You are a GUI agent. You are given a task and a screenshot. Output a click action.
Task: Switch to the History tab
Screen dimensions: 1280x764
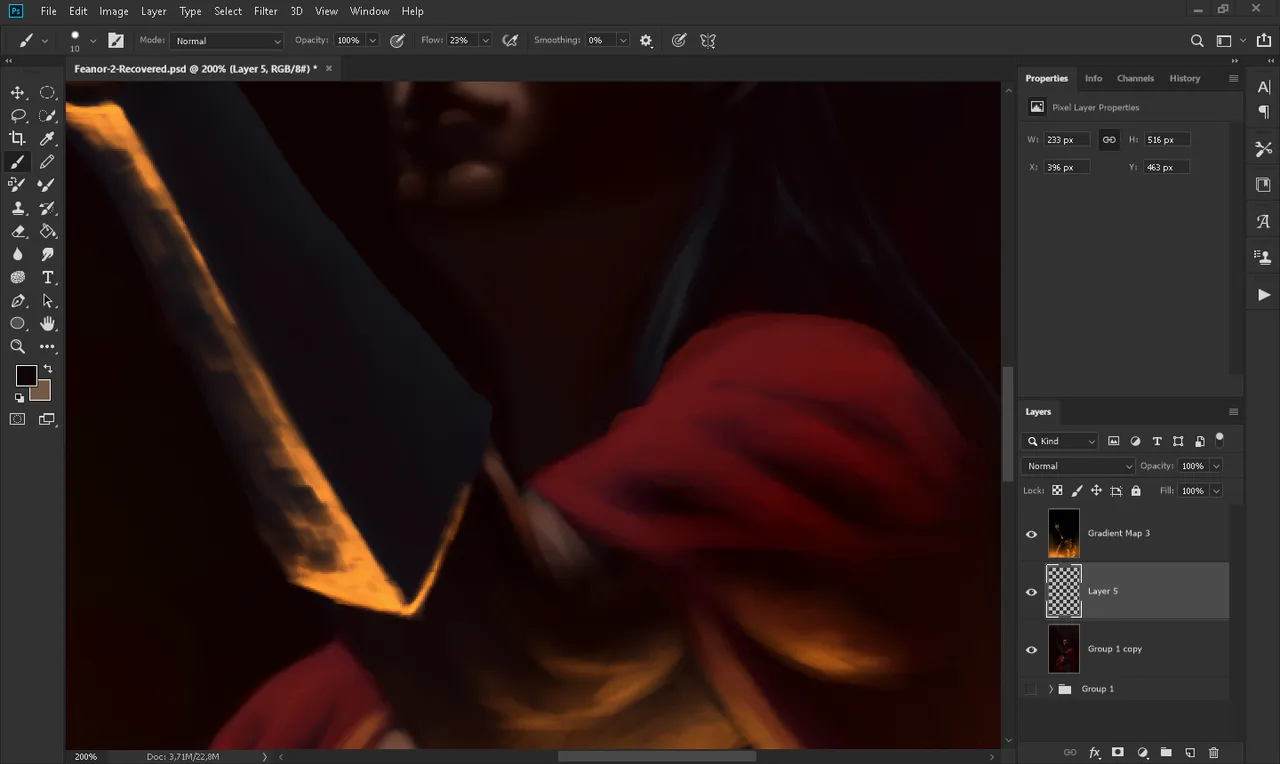point(1185,78)
